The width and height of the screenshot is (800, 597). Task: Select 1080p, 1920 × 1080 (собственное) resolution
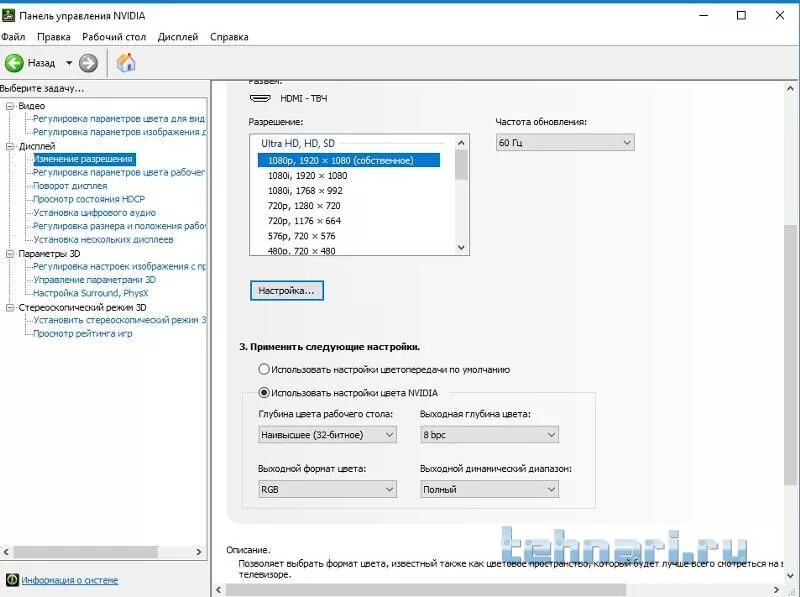click(348, 160)
